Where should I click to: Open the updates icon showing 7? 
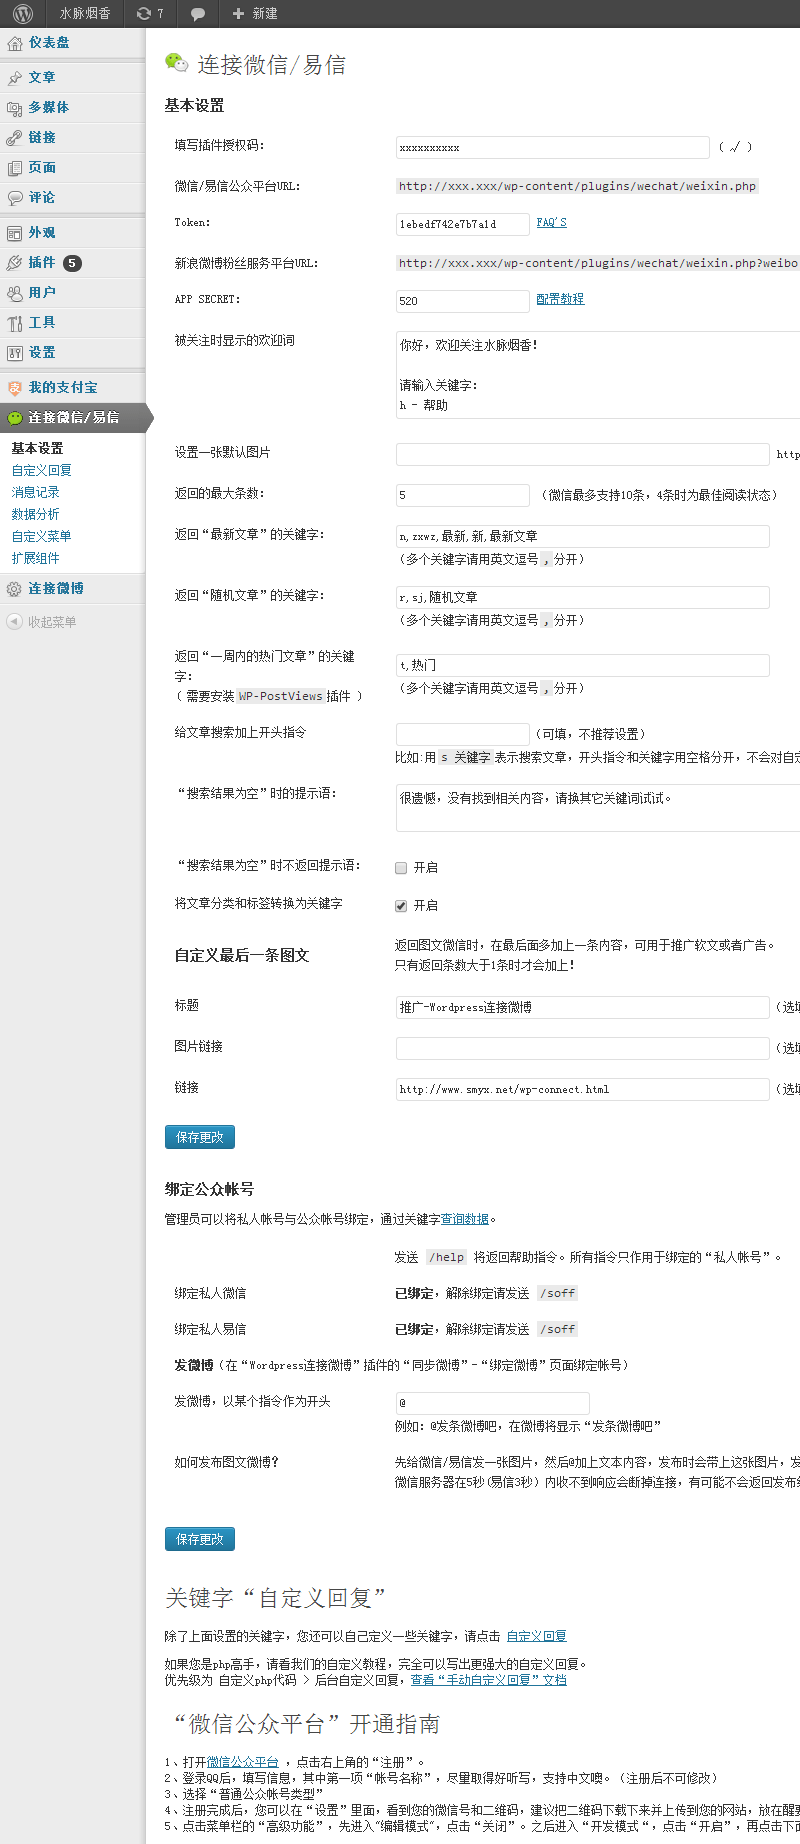click(x=149, y=14)
